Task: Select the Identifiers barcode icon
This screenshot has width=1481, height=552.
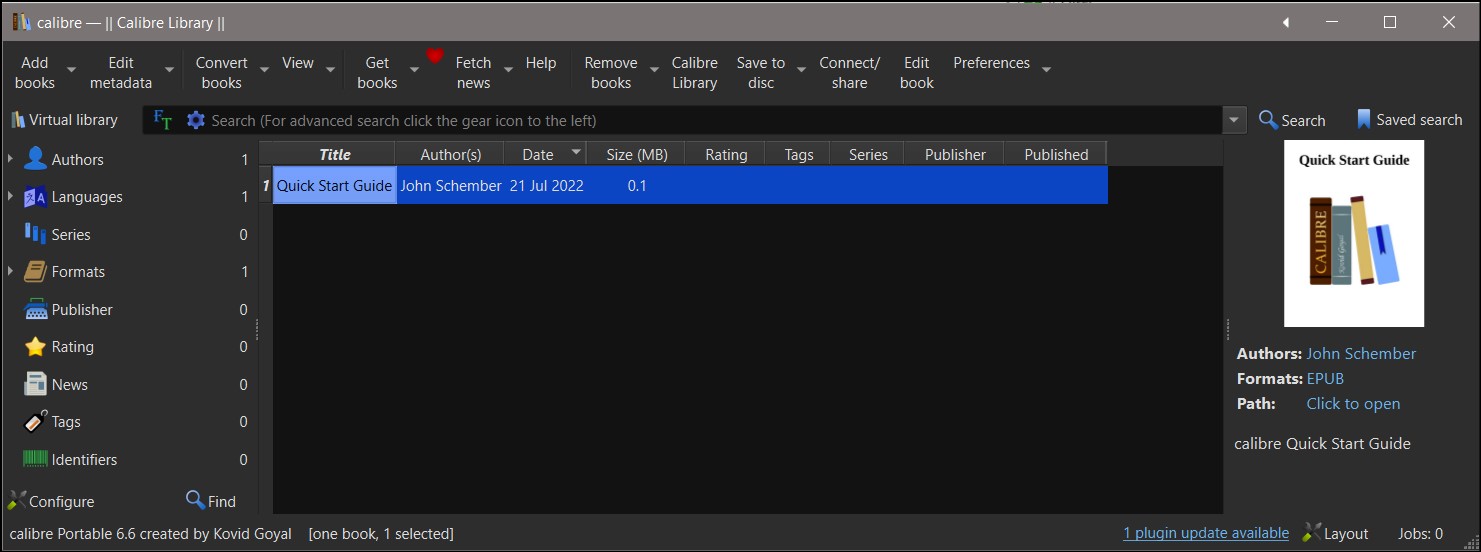Action: pos(35,459)
